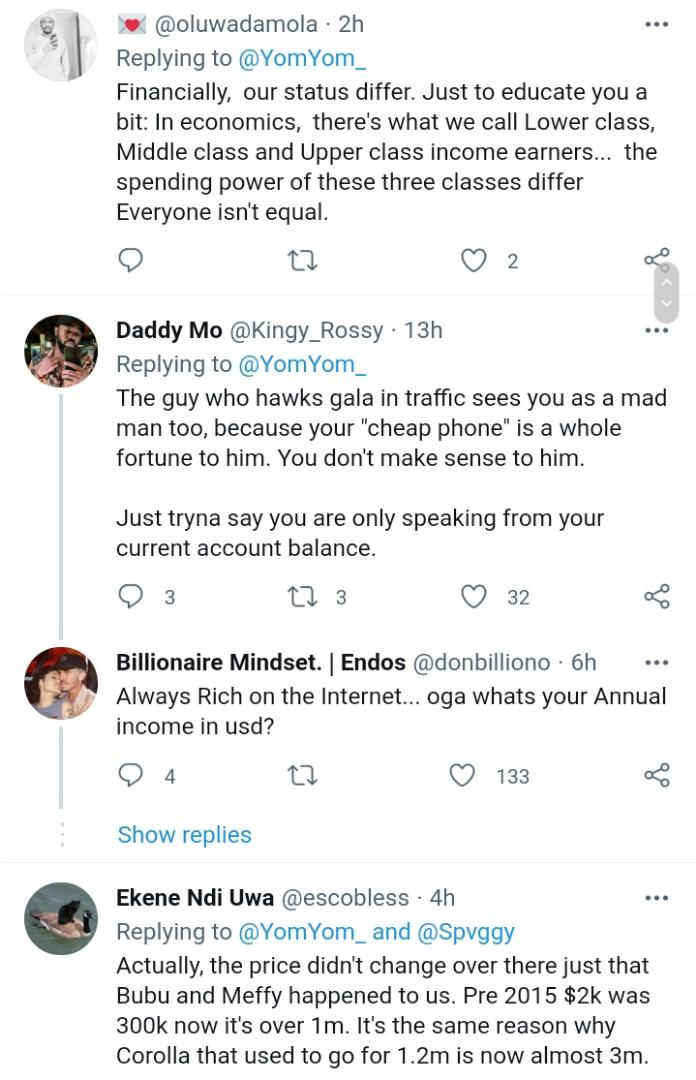Open more options on Ekene Ndi Uwa's tweet
Viewport: 696px width, 1080px height.
click(656, 898)
